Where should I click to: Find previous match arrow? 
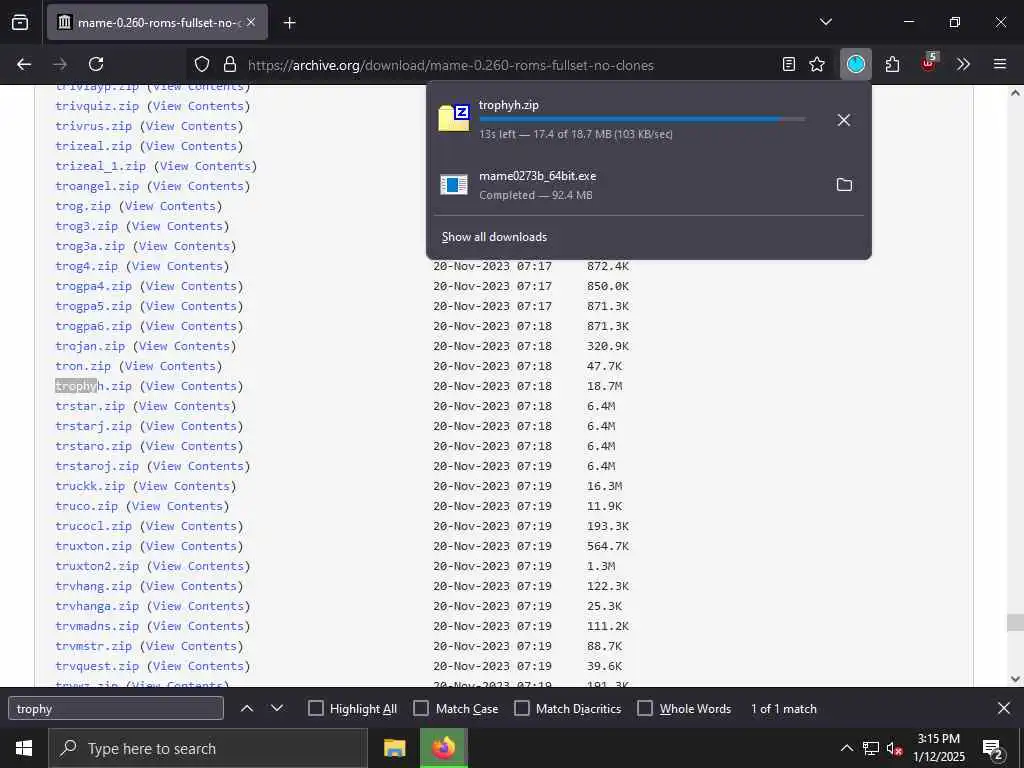click(247, 709)
